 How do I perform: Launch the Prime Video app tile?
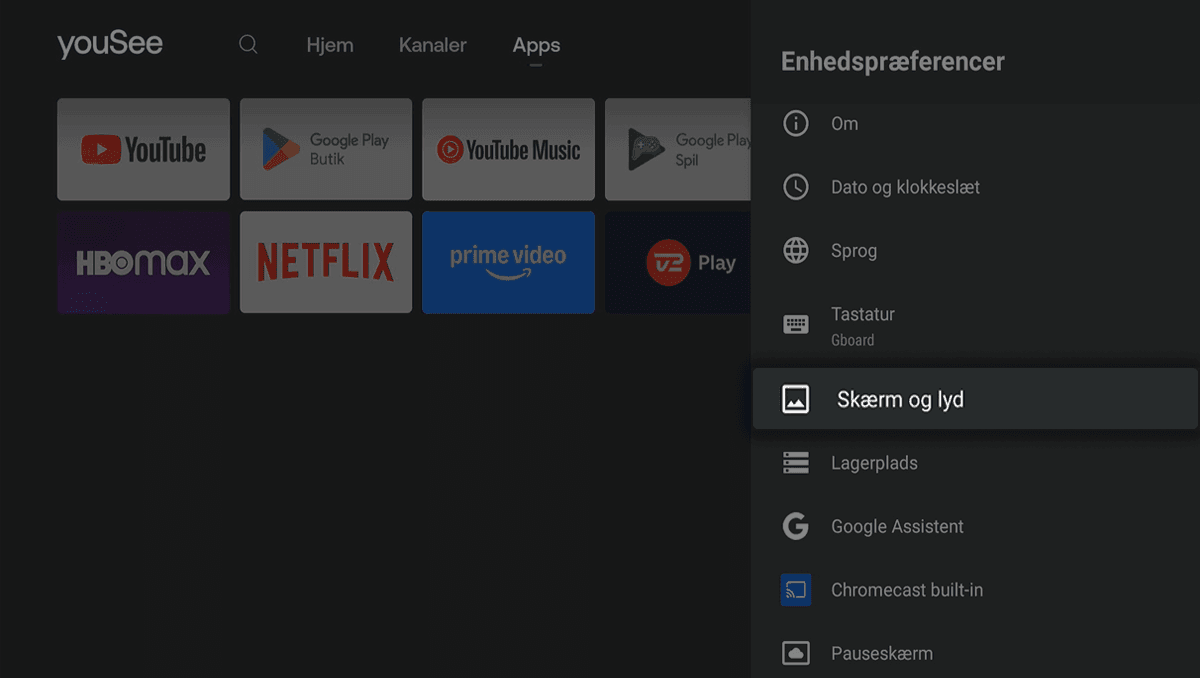[x=508, y=262]
